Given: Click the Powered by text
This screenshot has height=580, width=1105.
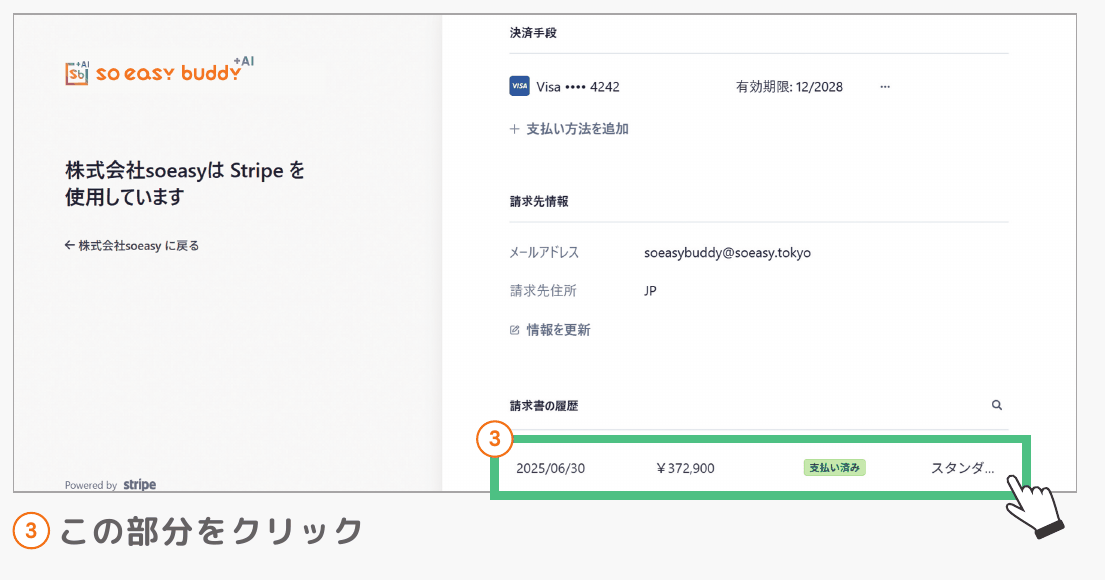Looking at the screenshot, I should (x=91, y=486).
